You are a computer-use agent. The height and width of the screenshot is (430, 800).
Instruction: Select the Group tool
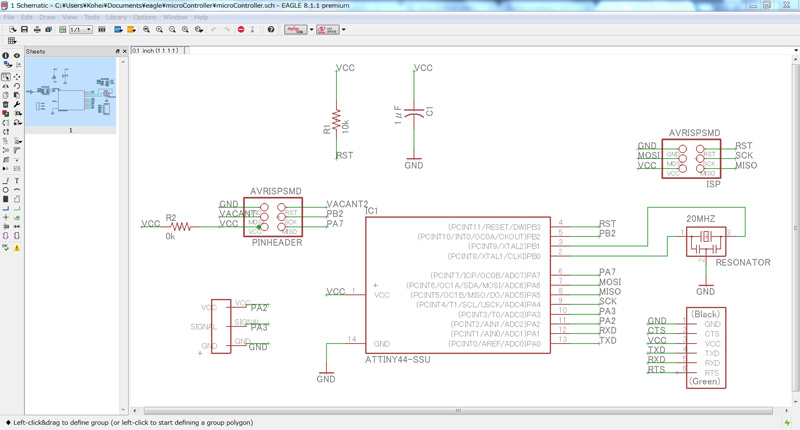click(6, 77)
